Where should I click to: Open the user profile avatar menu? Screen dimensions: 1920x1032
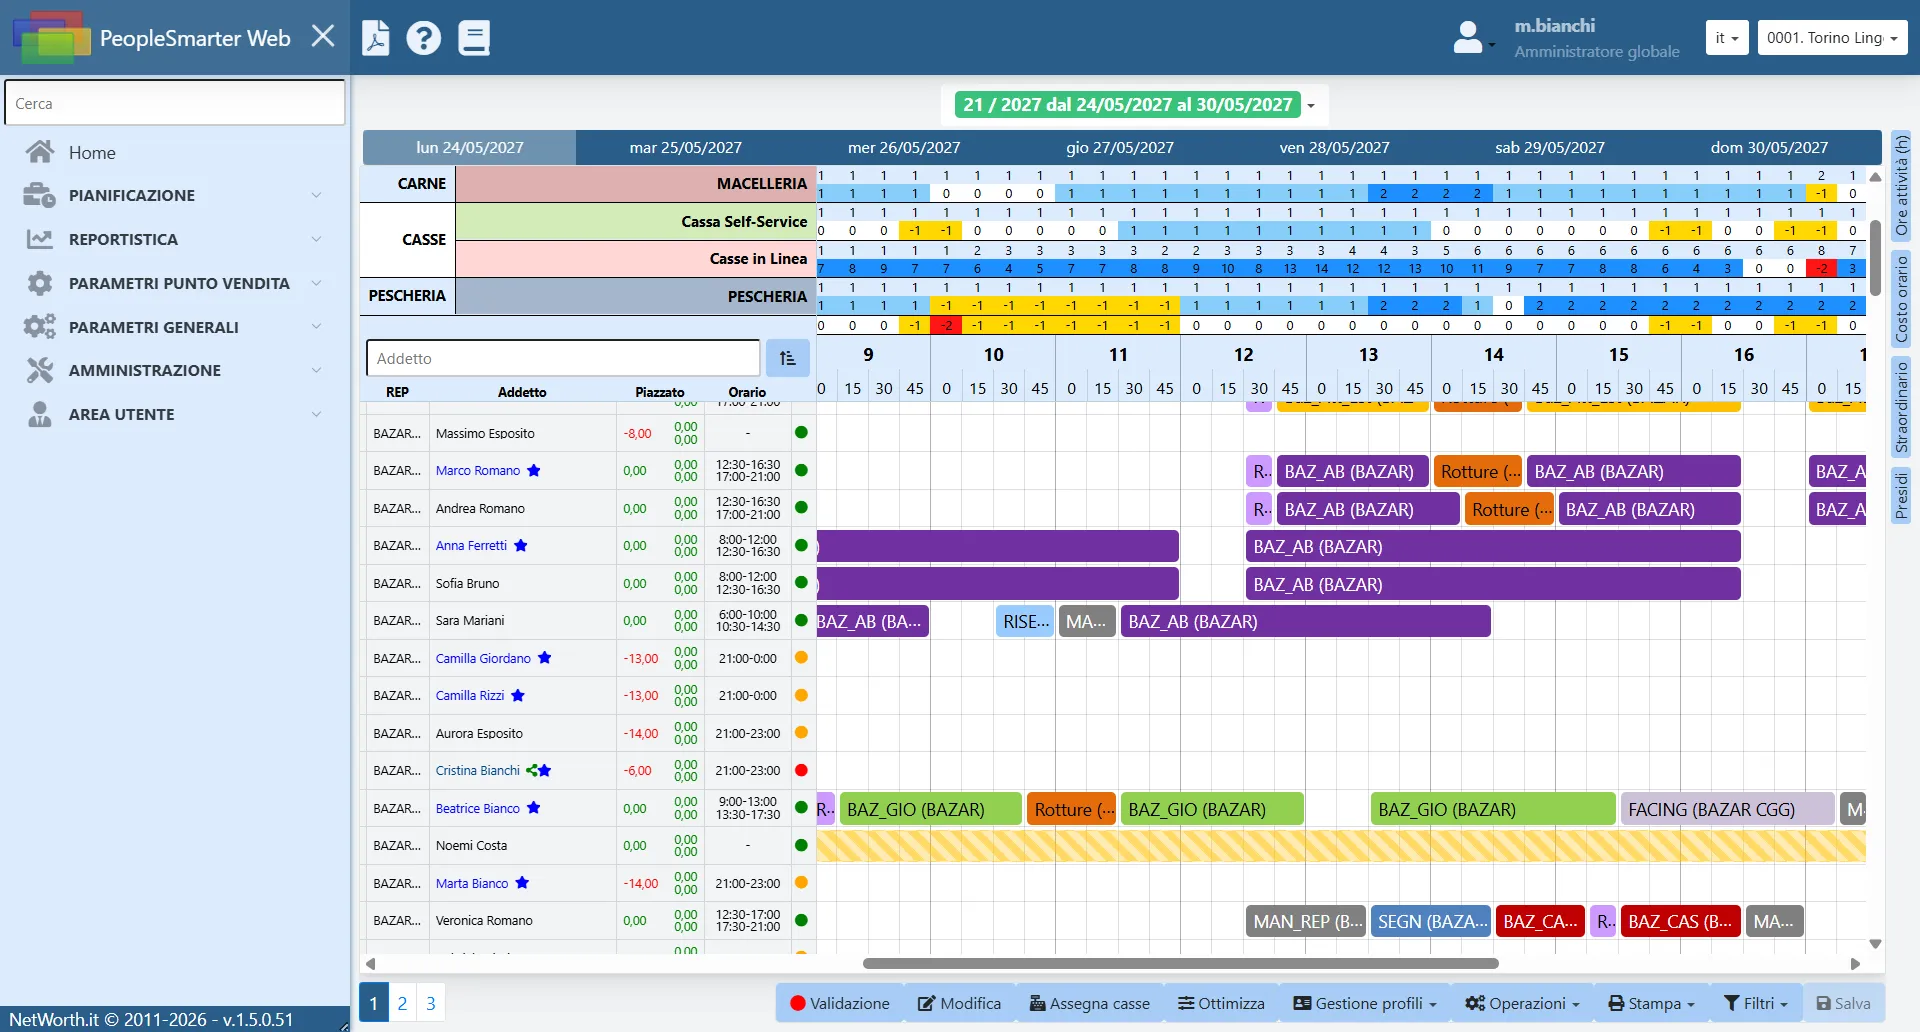1473,38
